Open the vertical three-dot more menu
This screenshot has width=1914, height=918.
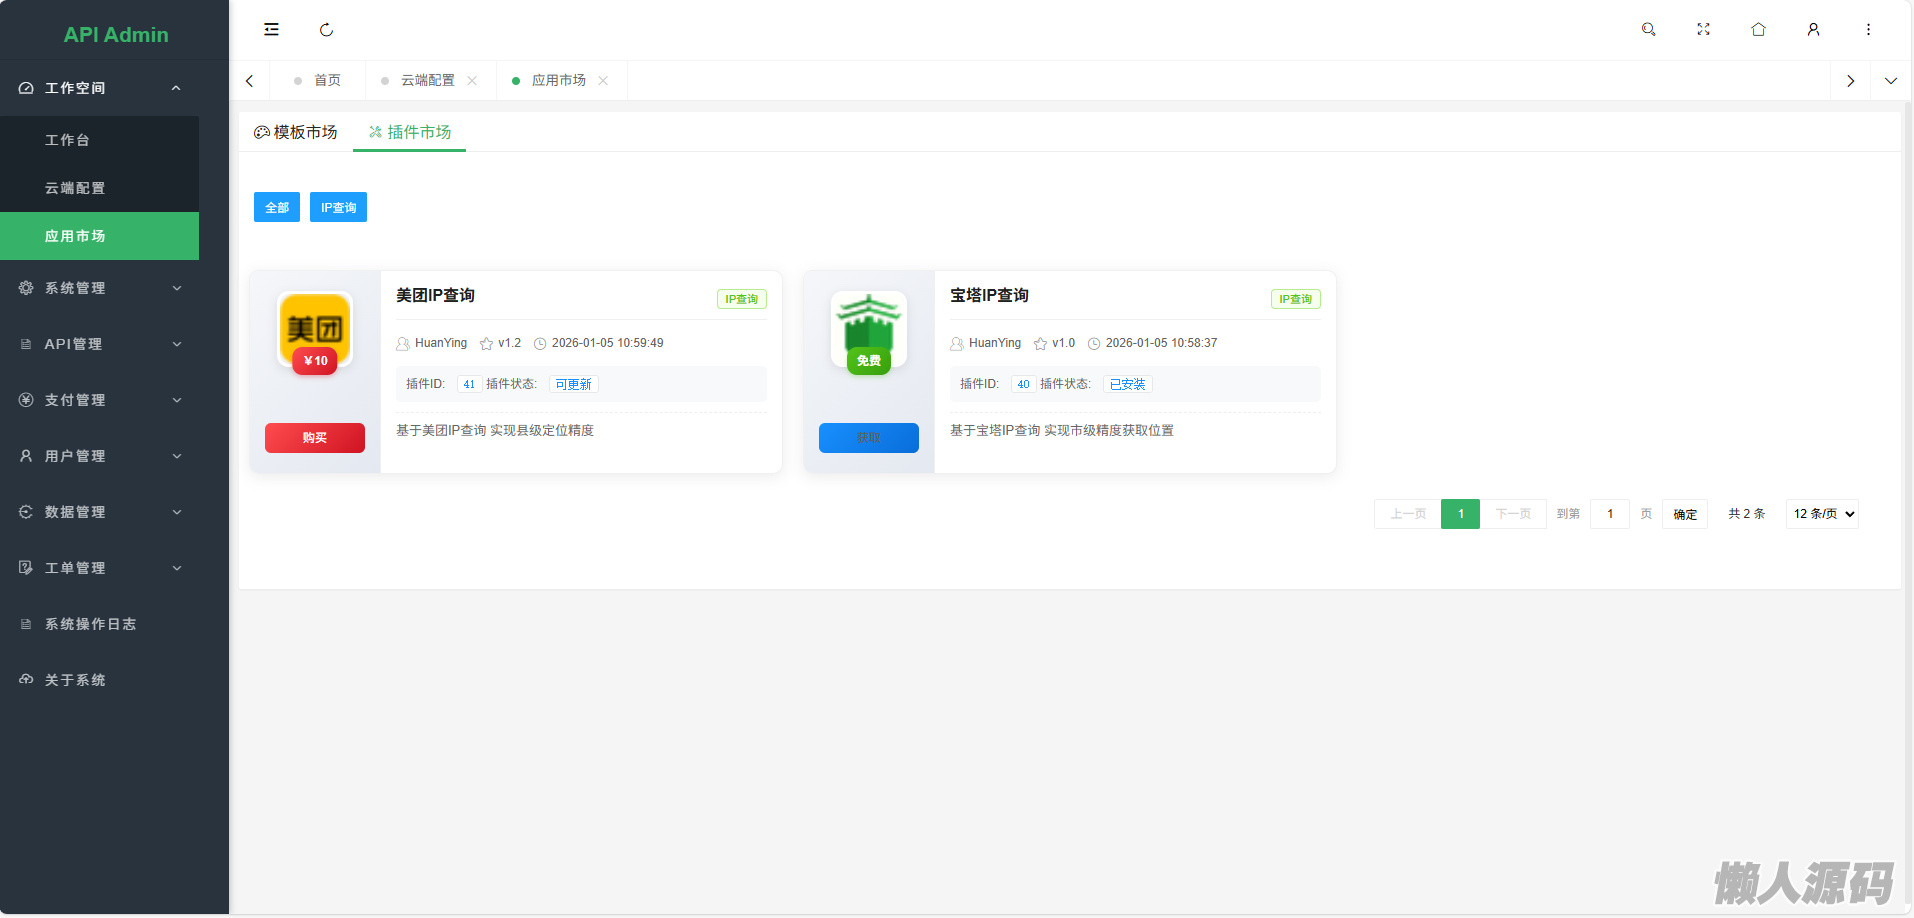click(1868, 30)
